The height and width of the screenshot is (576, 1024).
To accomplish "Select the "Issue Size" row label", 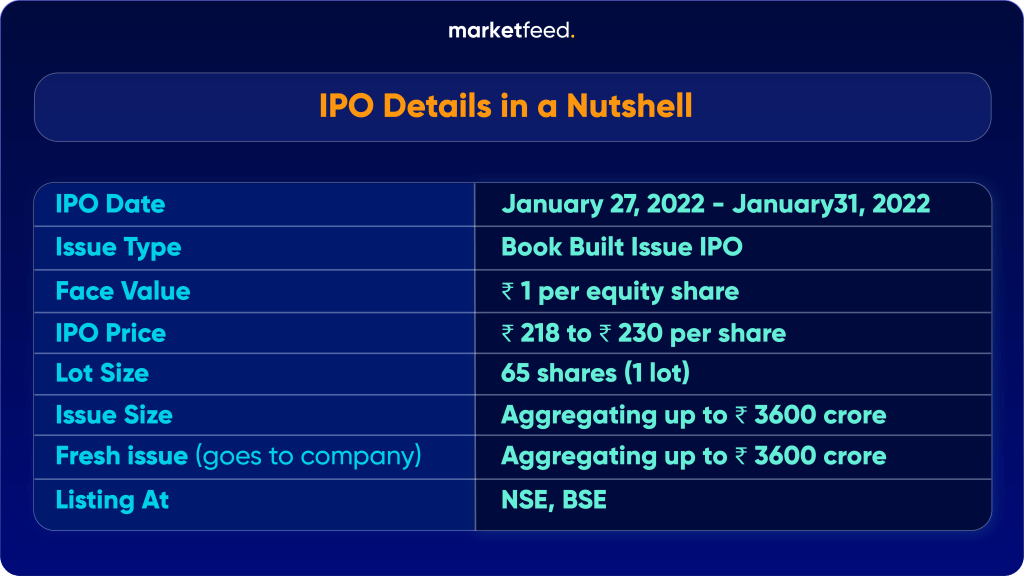I will point(114,415).
